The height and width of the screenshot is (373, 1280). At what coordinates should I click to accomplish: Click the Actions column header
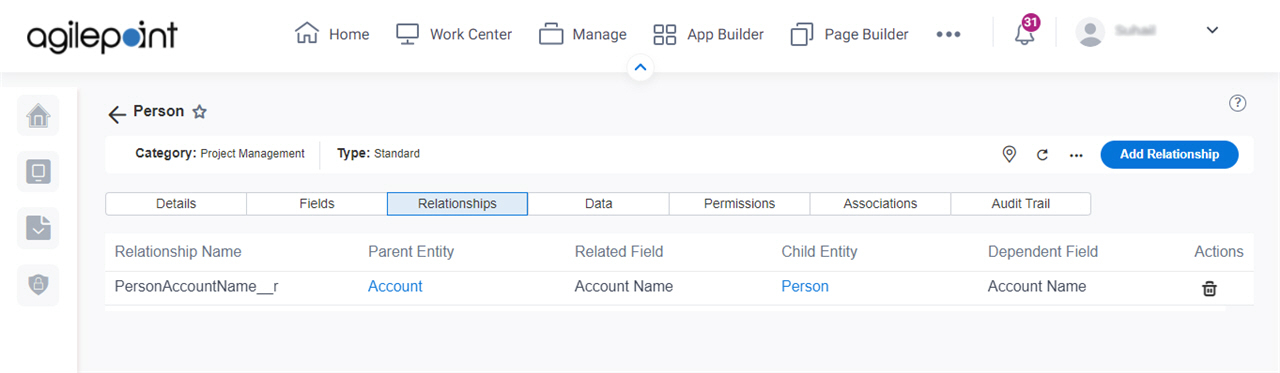coord(1219,251)
